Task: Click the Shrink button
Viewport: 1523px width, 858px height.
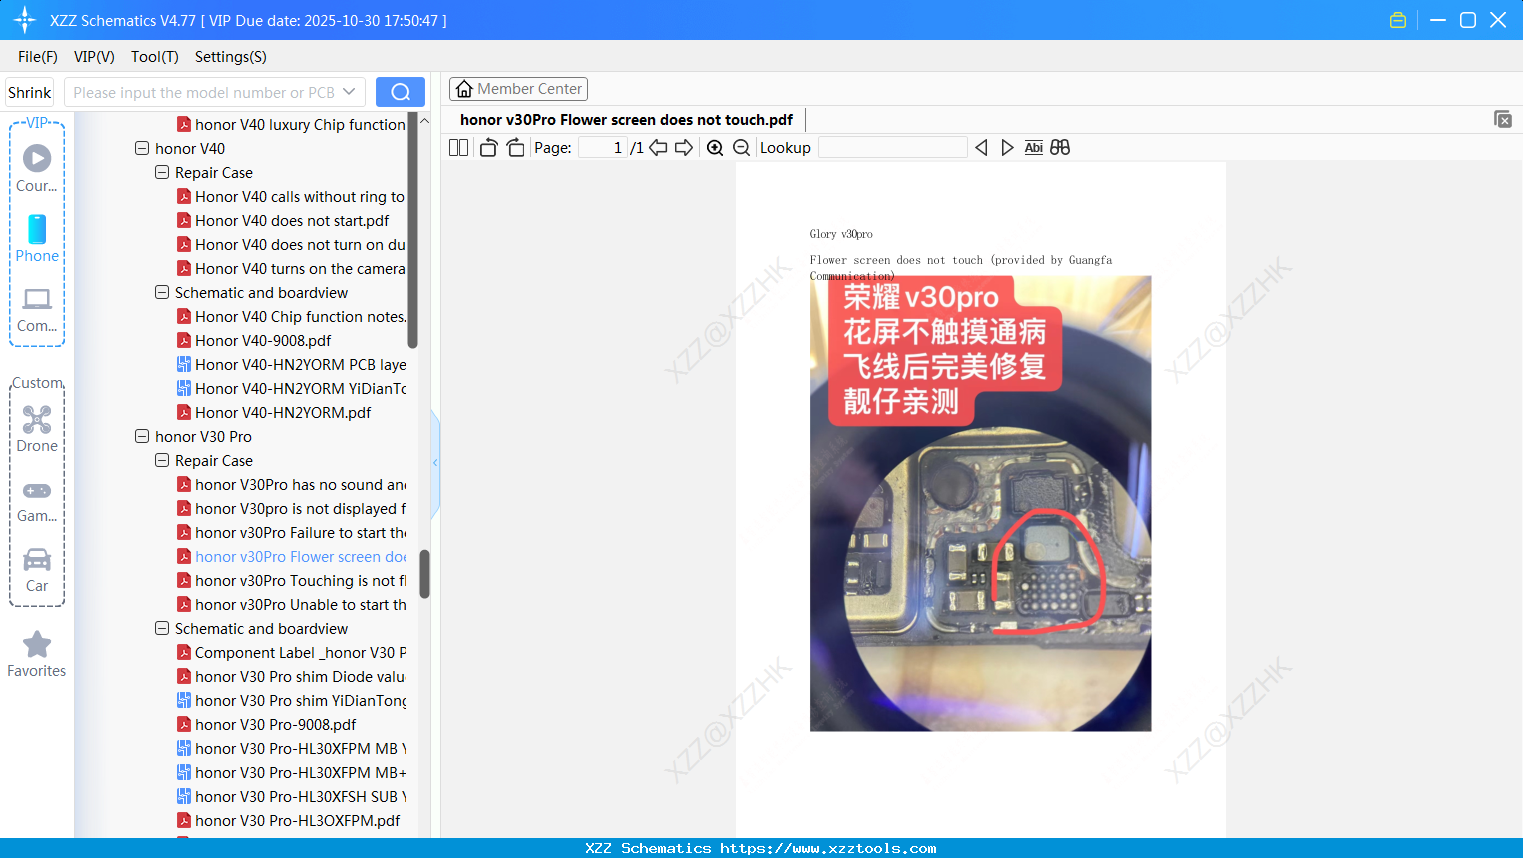Action: point(29,92)
